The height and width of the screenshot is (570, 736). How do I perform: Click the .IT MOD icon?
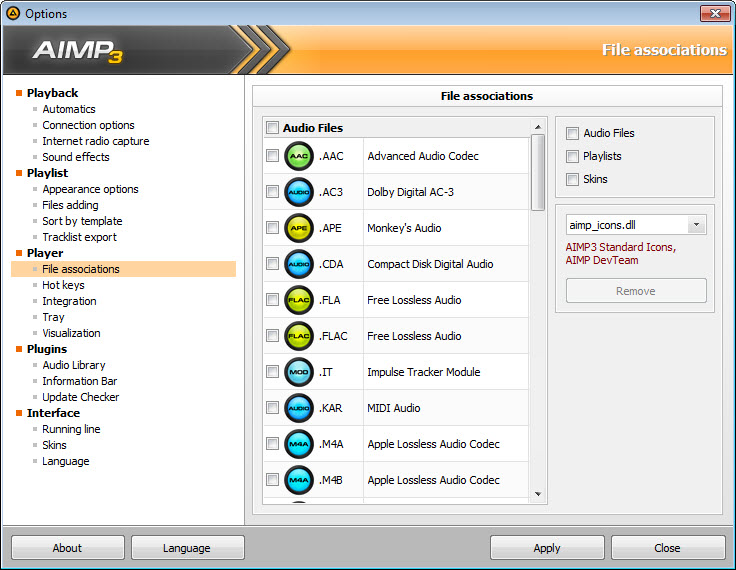tap(299, 372)
